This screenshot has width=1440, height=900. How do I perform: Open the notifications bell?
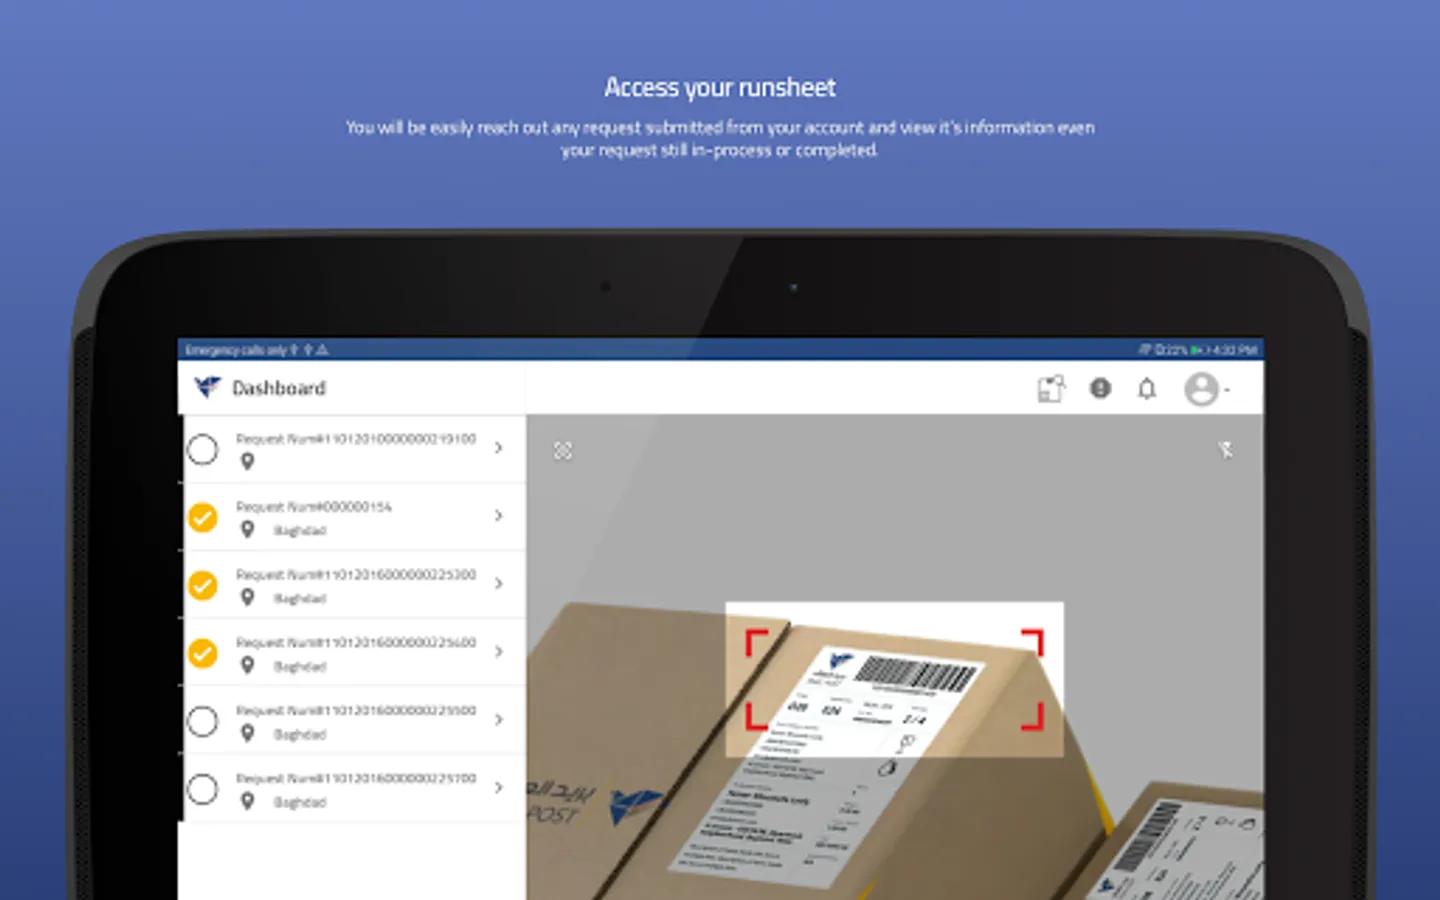(x=1147, y=388)
